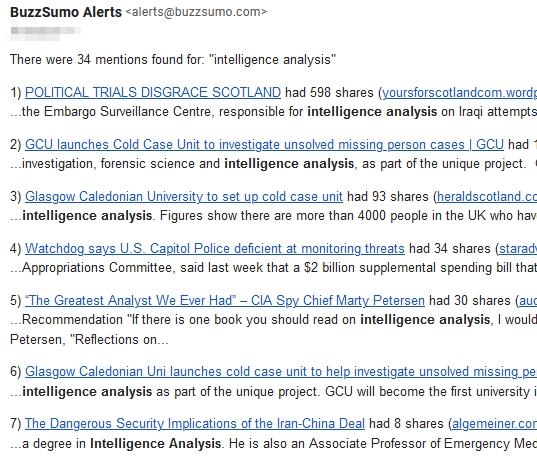The height and width of the screenshot is (463, 537).
Task: Click the BuzzSumo Alerts sender name
Action: pyautogui.click(x=66, y=12)
